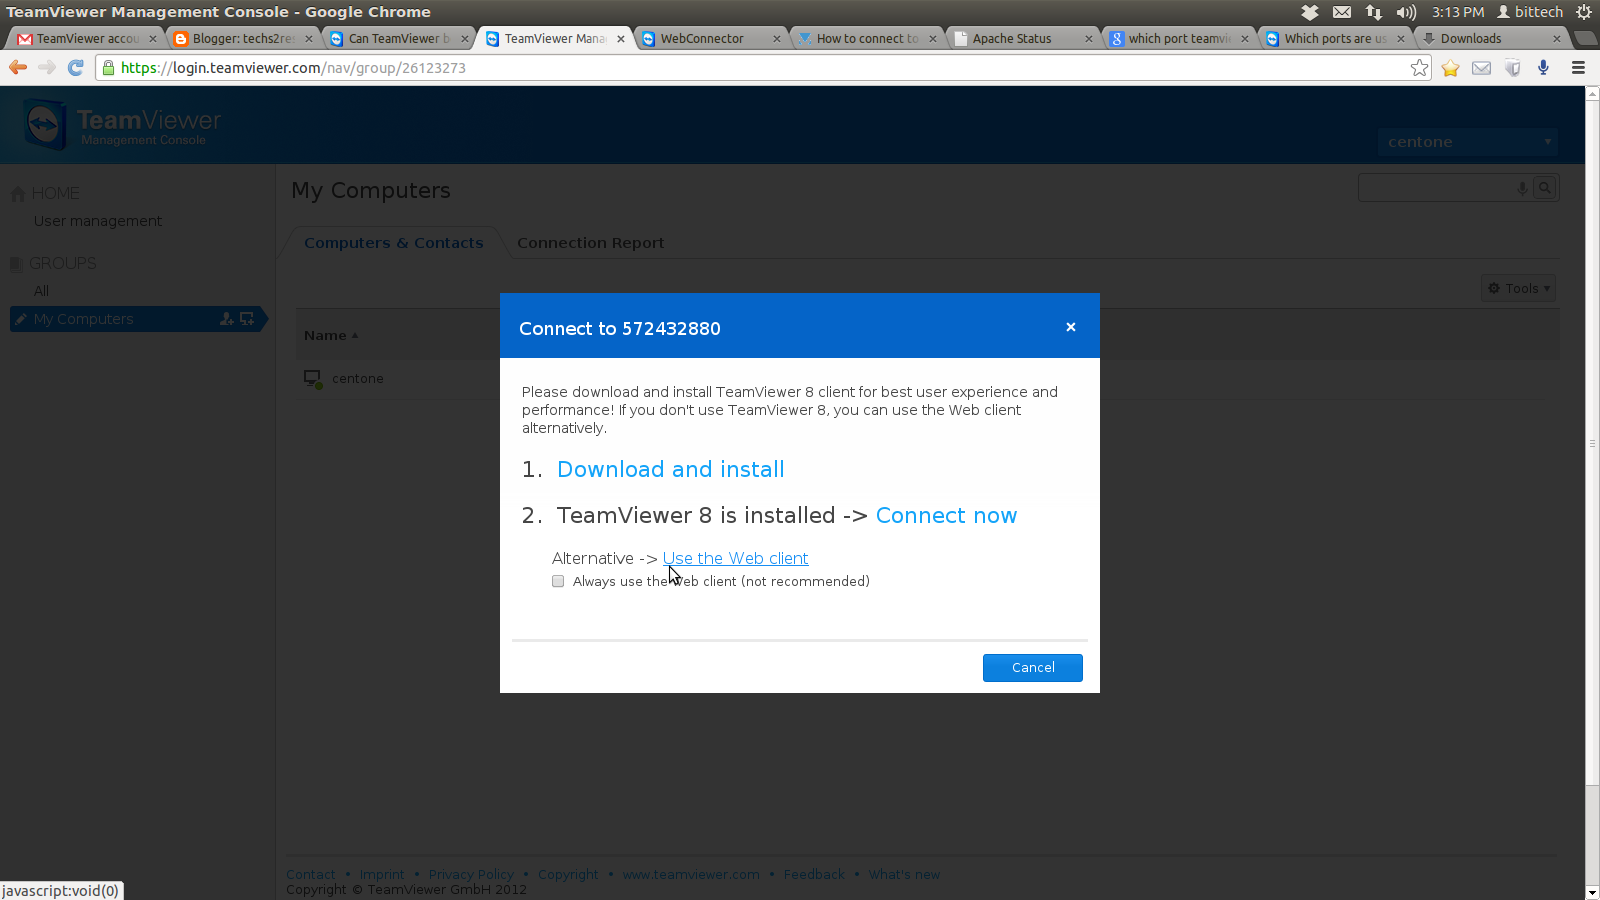Screen dimensions: 1600x900
Task: Close the Connect to 572432880 dialog
Action: click(1070, 327)
